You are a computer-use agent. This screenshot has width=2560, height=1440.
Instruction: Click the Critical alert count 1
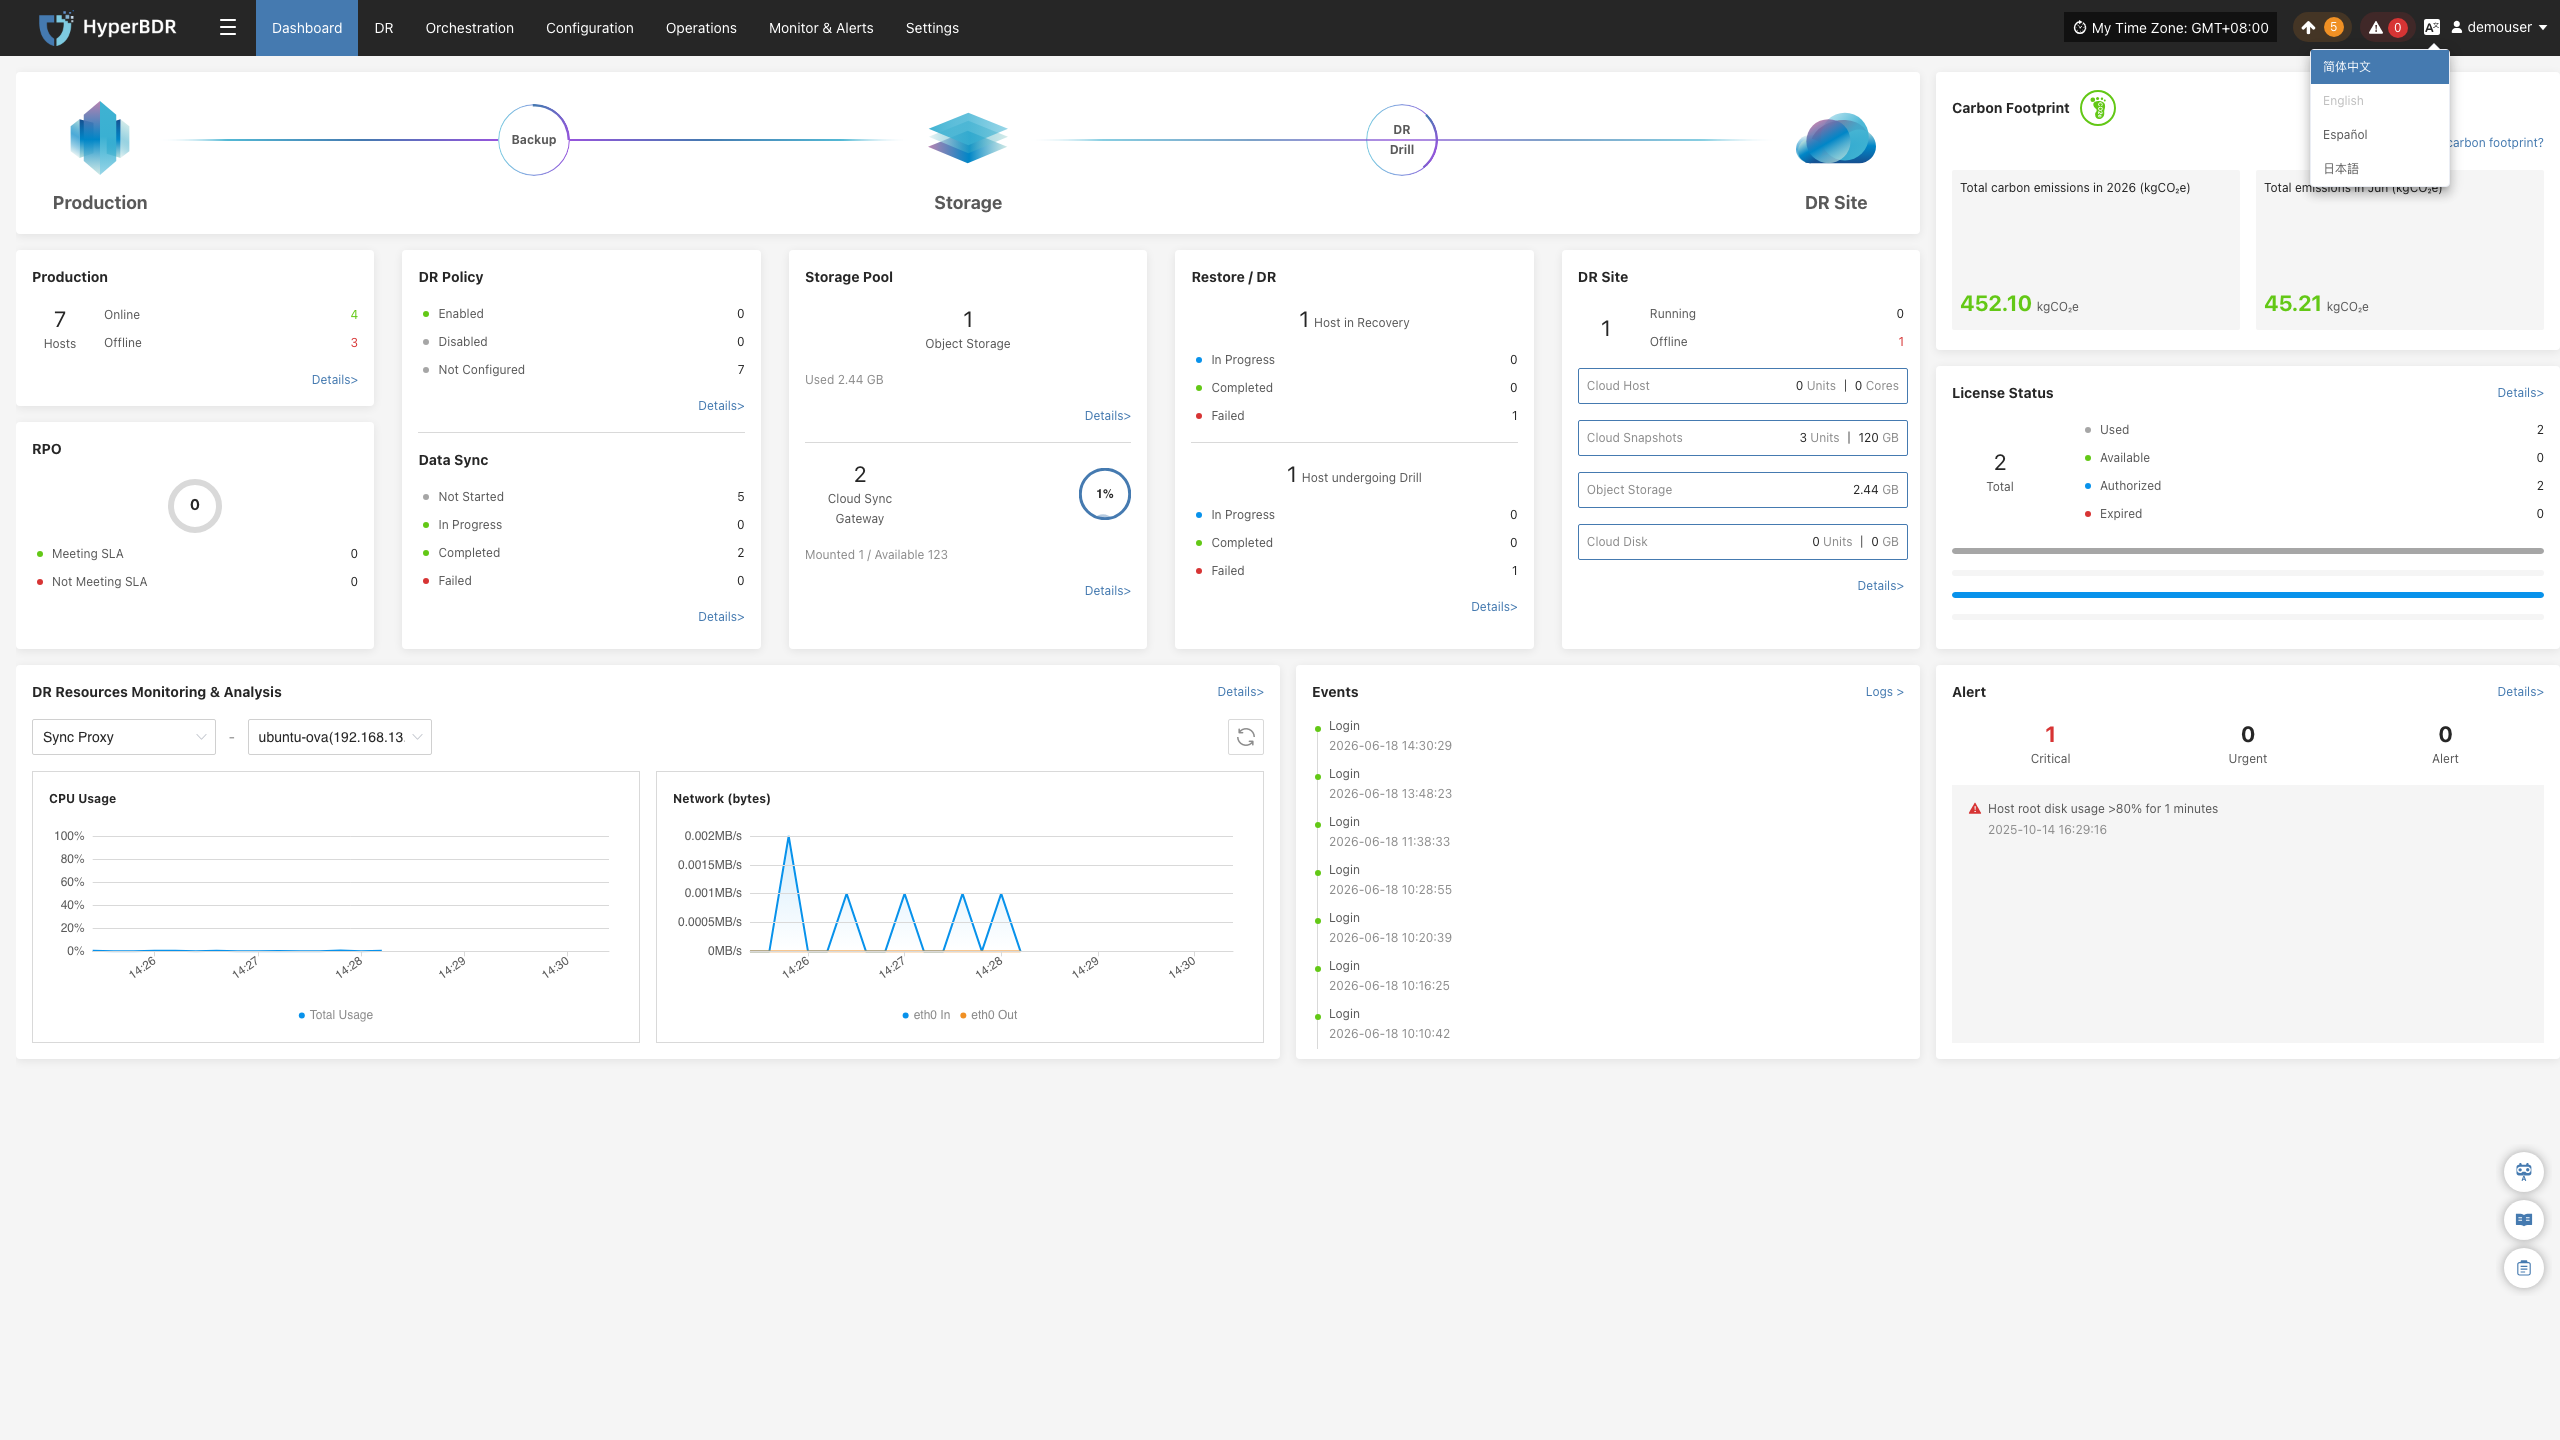click(x=2050, y=734)
